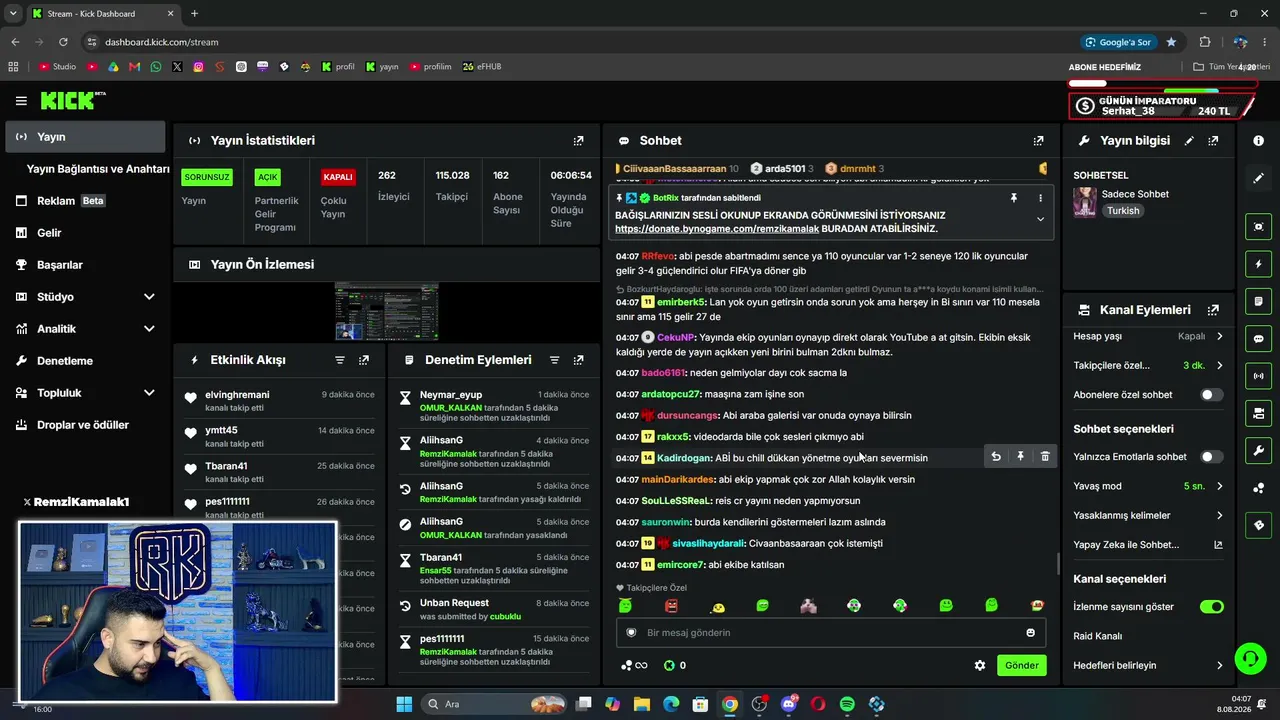The width and height of the screenshot is (1280, 720).
Task: Turn off İzlenme sayısını göster switch
Action: click(1211, 607)
